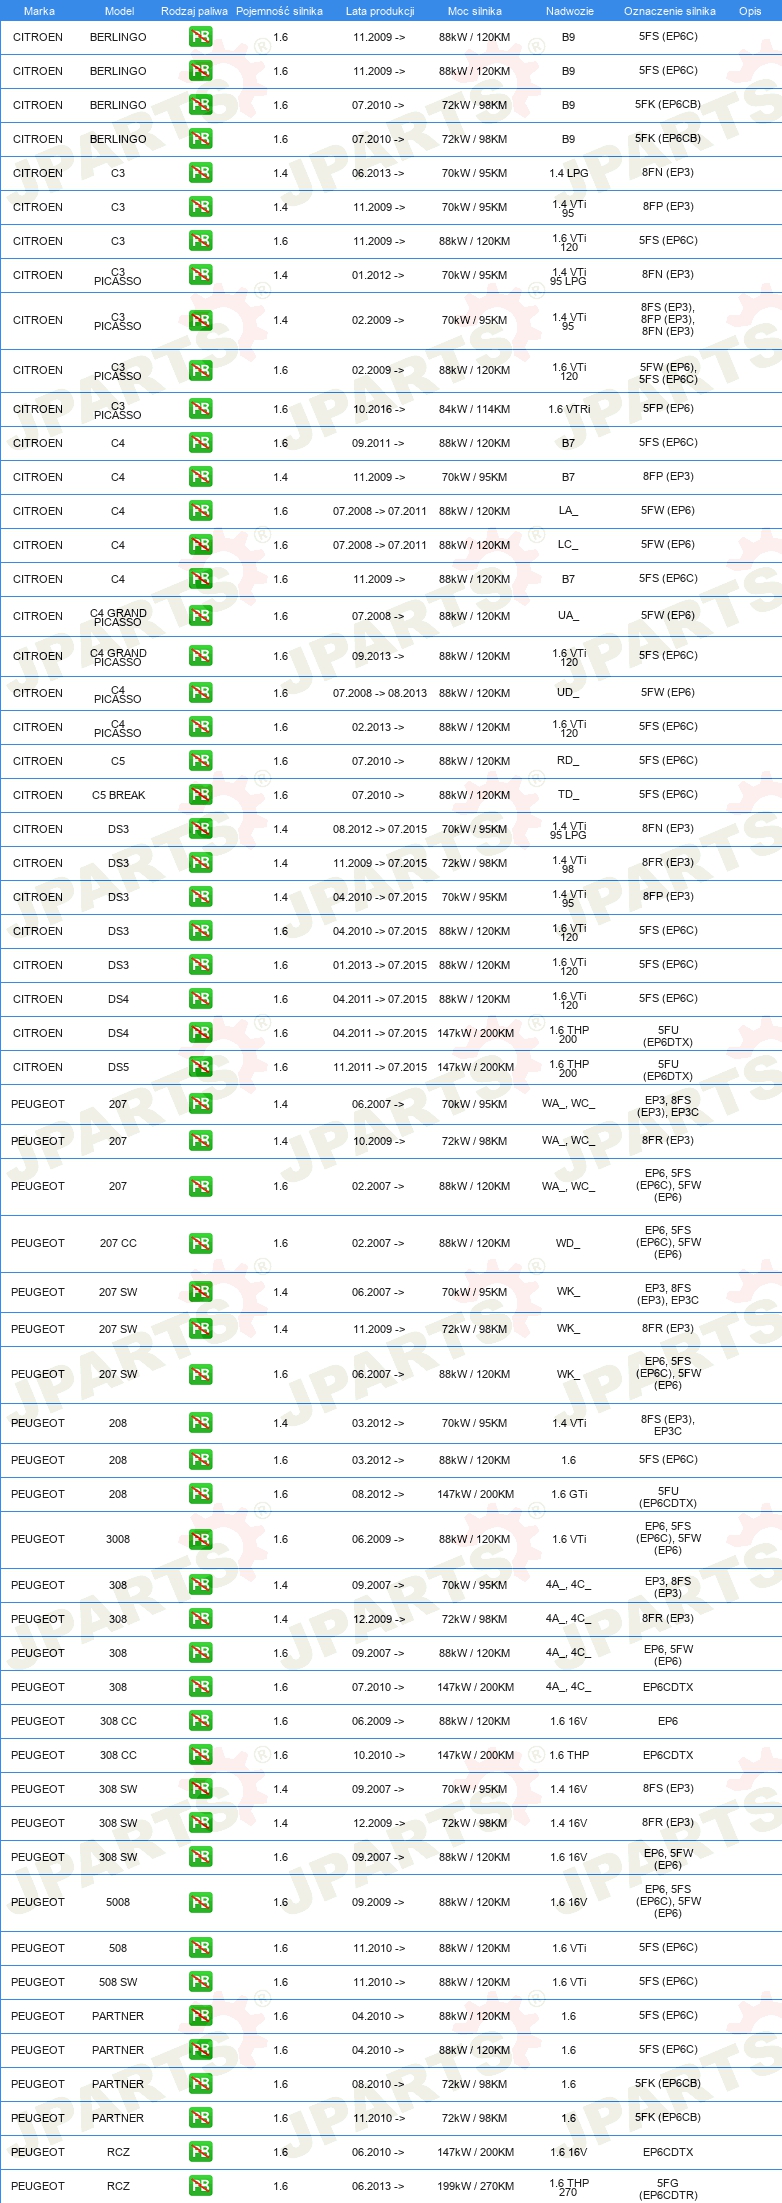This screenshot has height=2203, width=782.
Task: Click the 5FP (EP6) engine code
Action: click(668, 408)
